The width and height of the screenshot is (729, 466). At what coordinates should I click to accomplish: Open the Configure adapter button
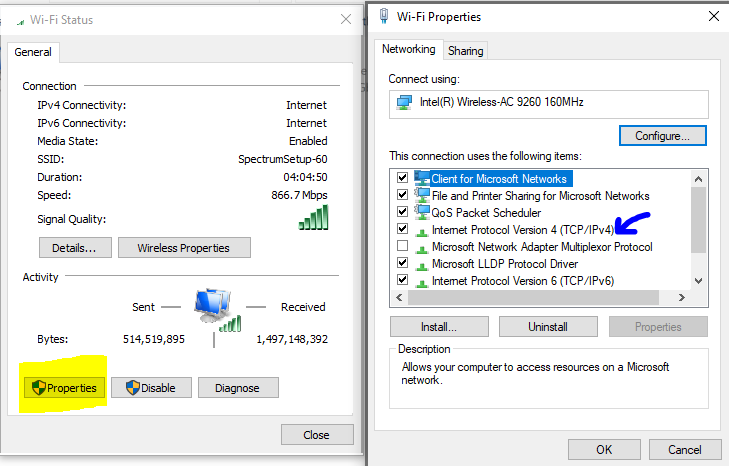click(663, 135)
